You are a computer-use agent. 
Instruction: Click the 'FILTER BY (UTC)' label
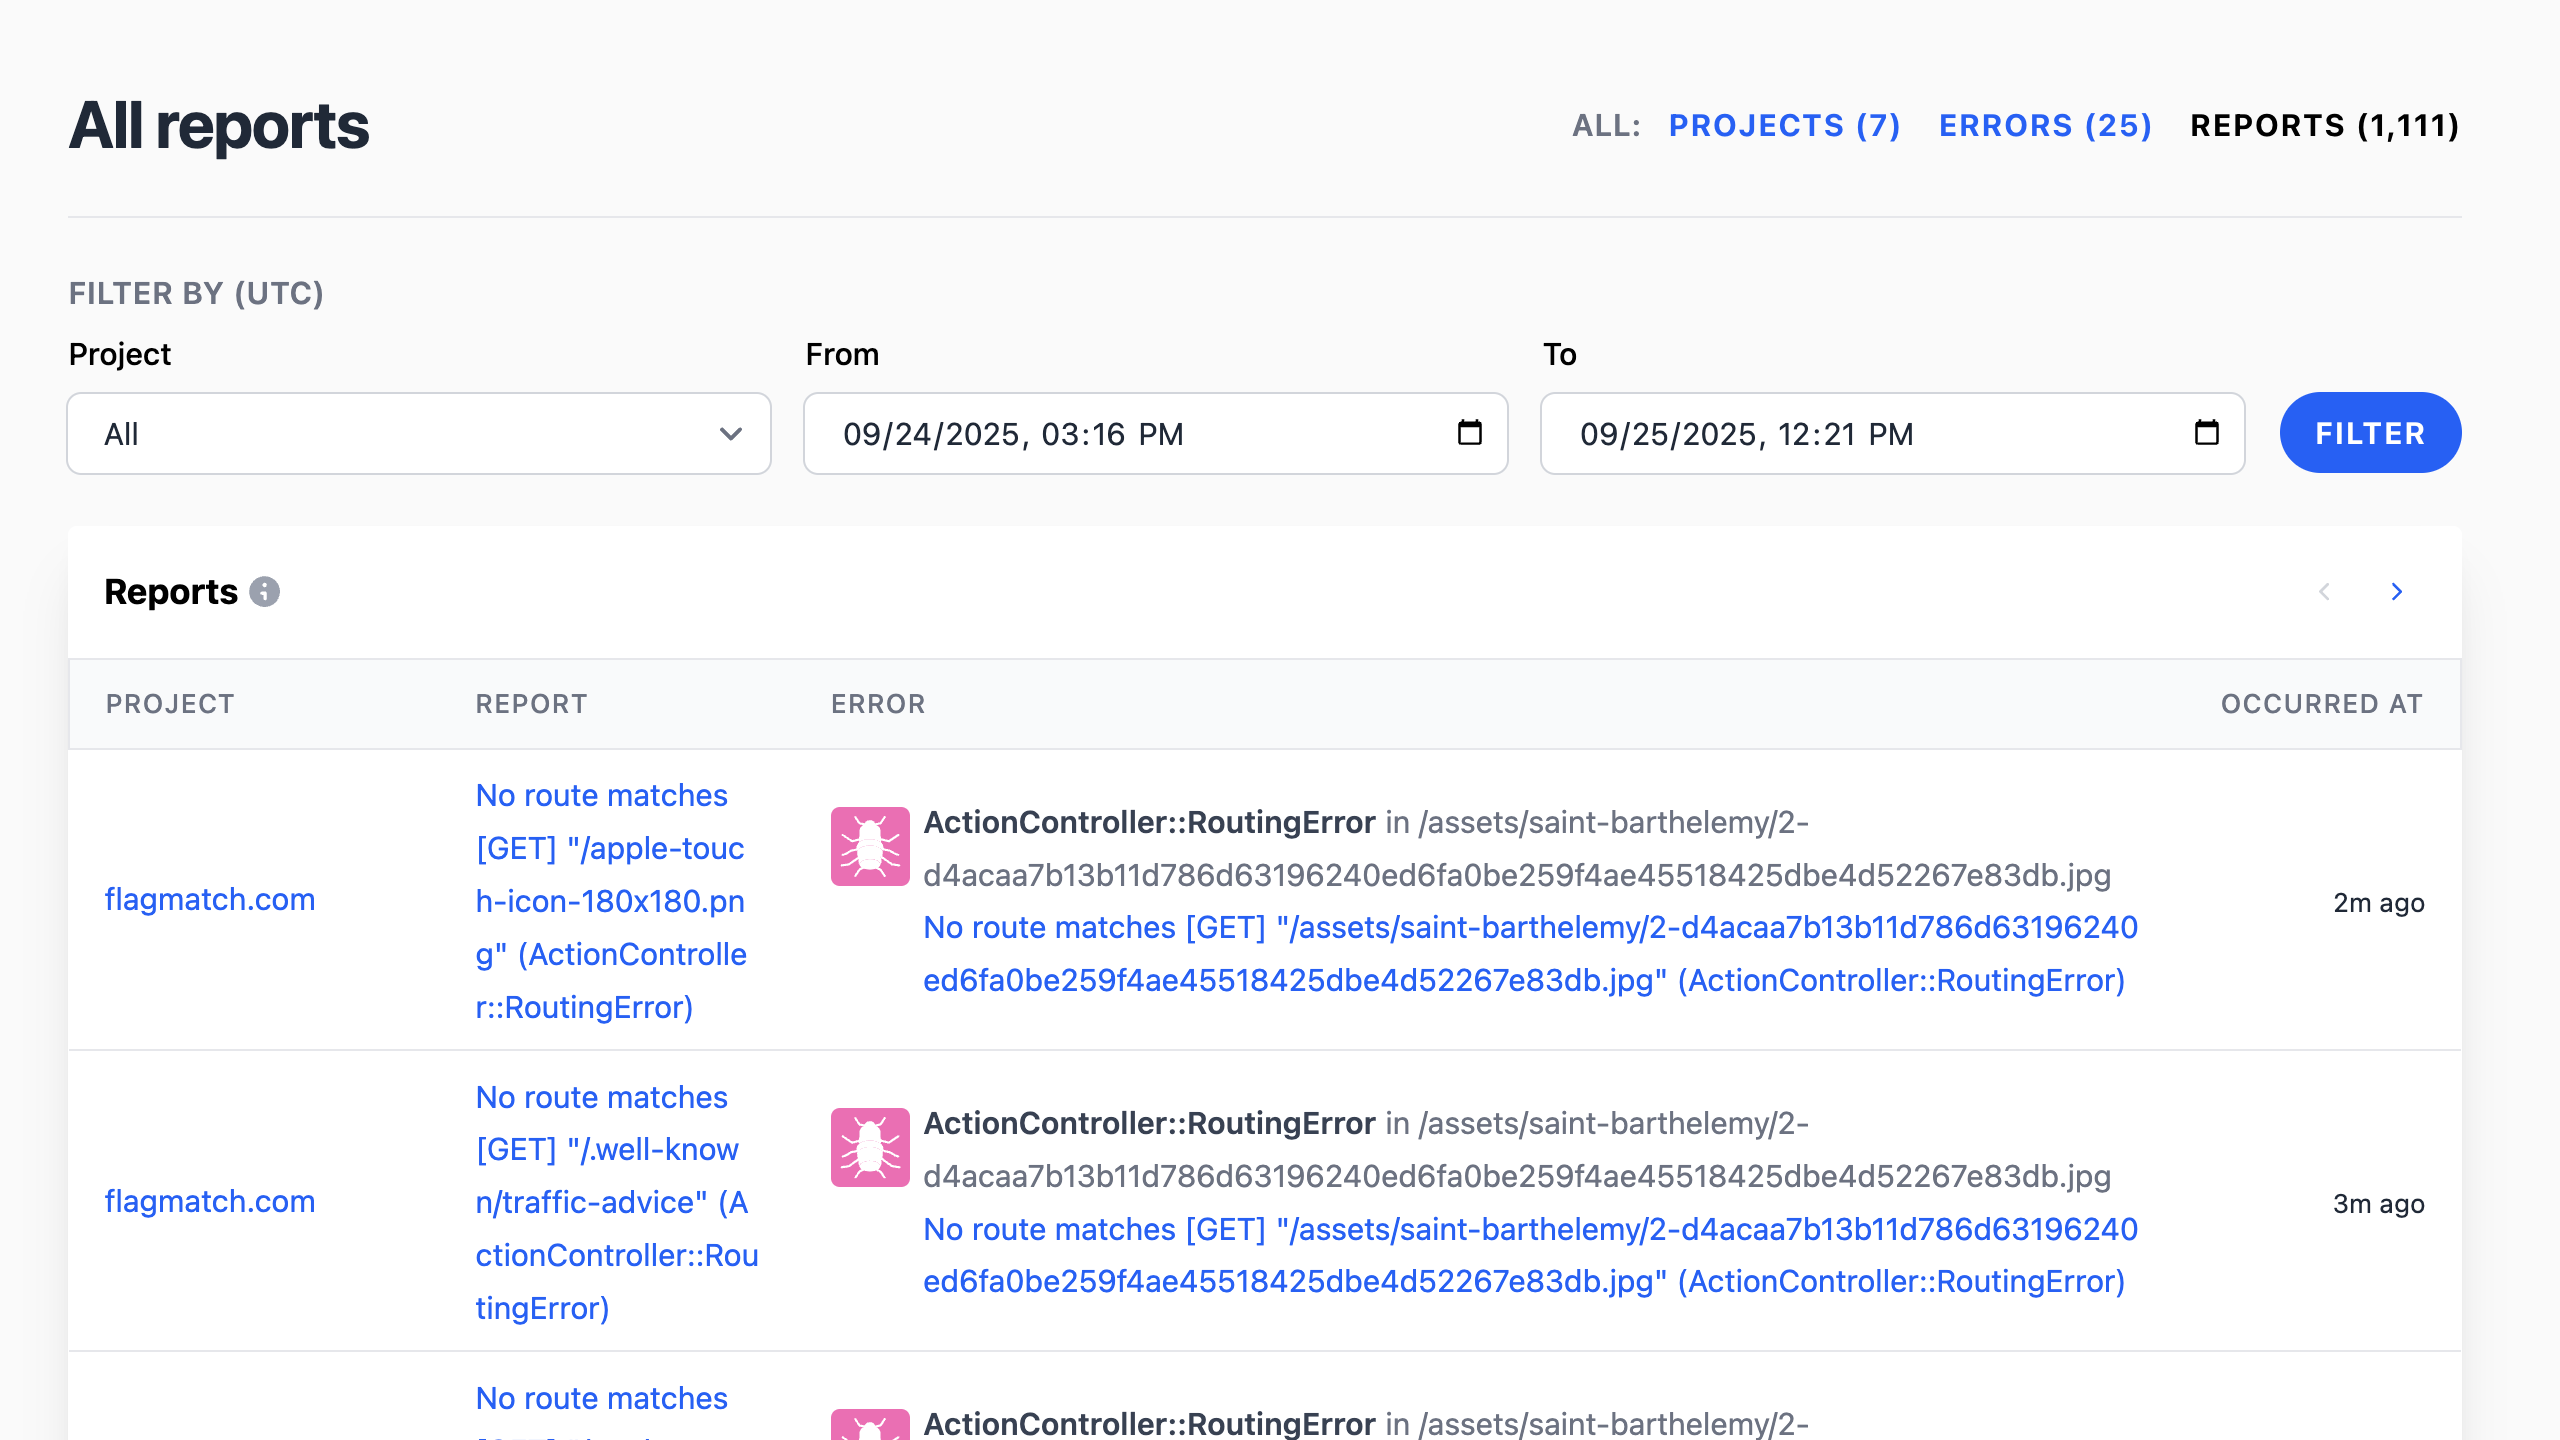tap(196, 294)
